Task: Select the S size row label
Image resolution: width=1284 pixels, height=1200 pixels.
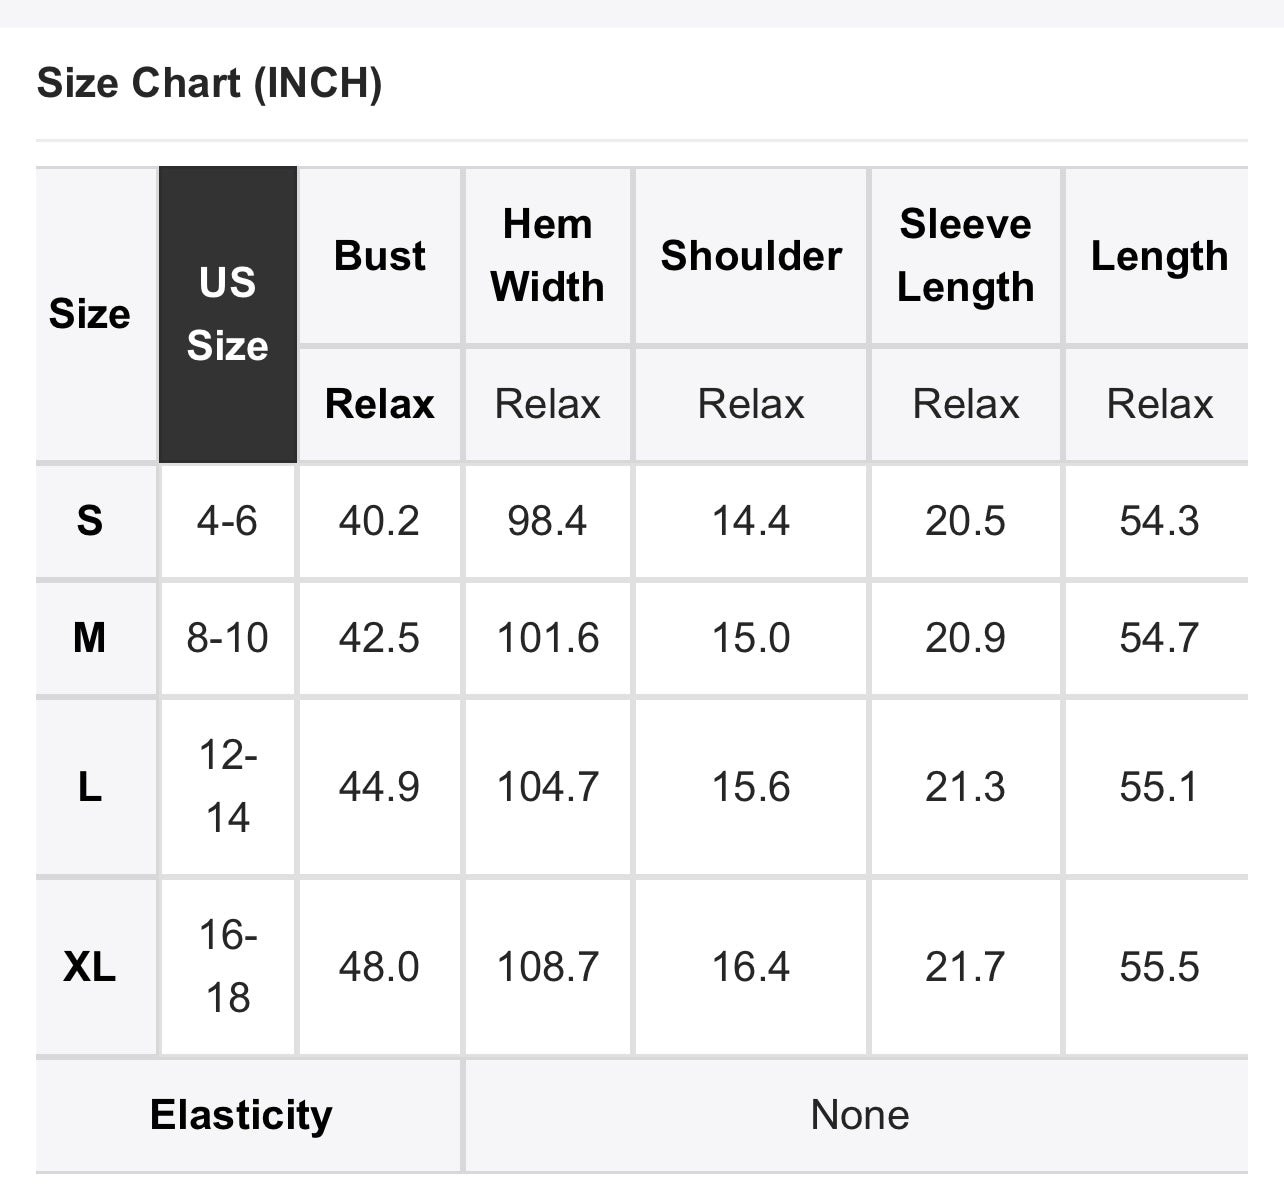Action: click(90, 521)
